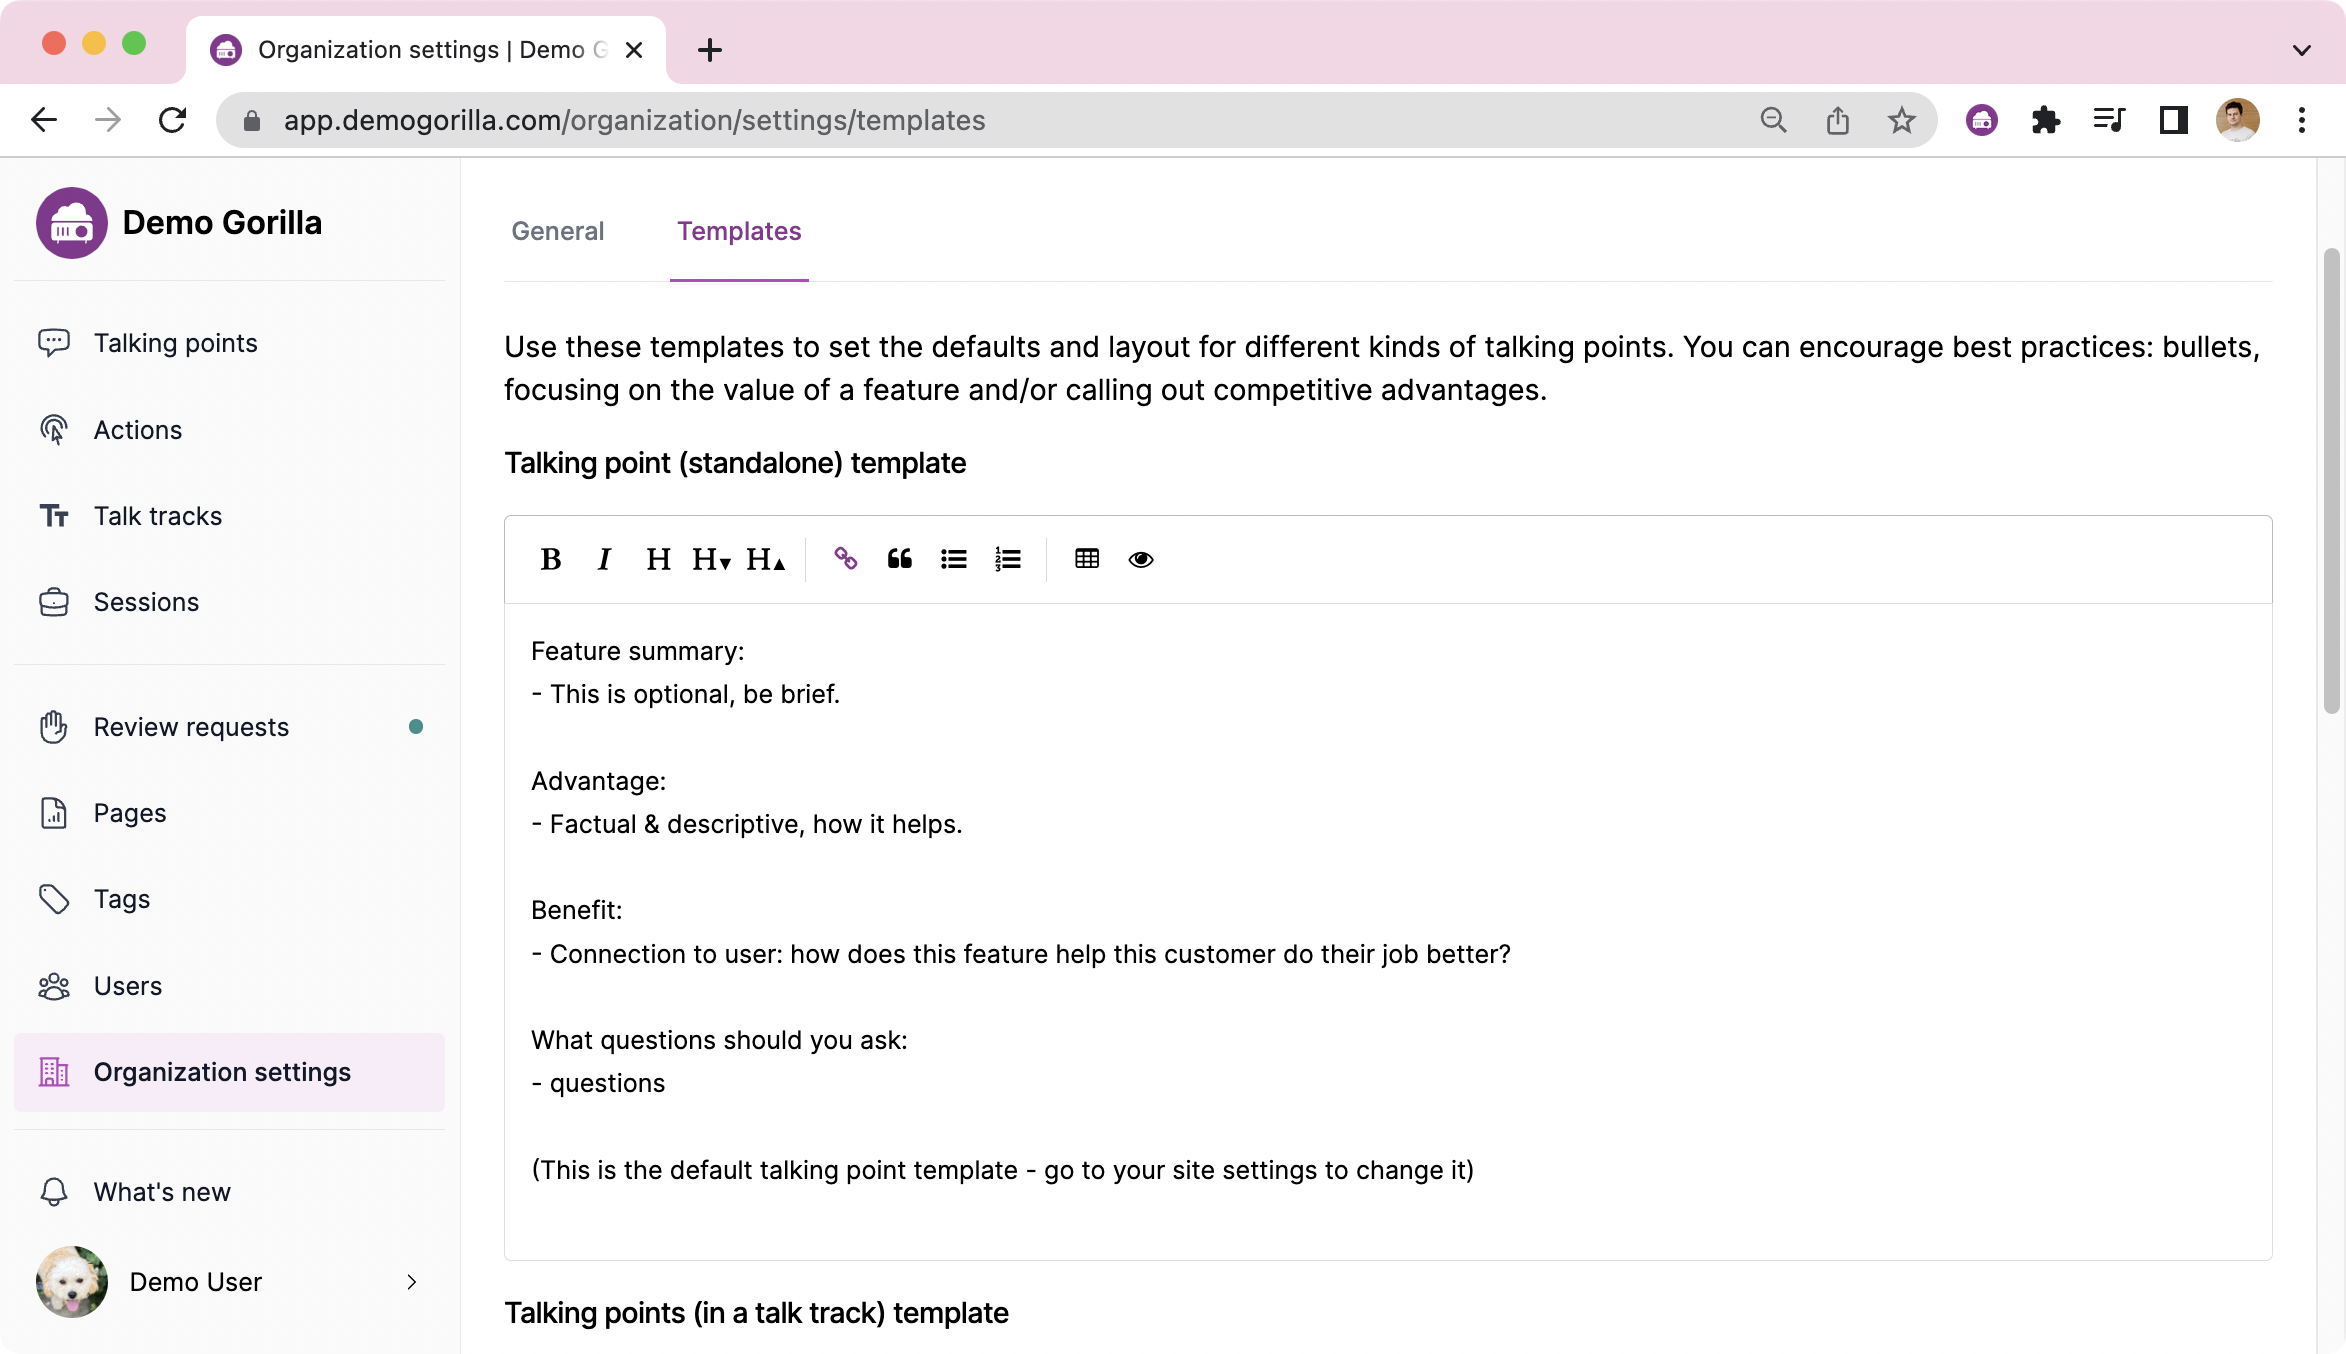The width and height of the screenshot is (2346, 1354).
Task: Add a bulleted list in editor
Action: (954, 559)
